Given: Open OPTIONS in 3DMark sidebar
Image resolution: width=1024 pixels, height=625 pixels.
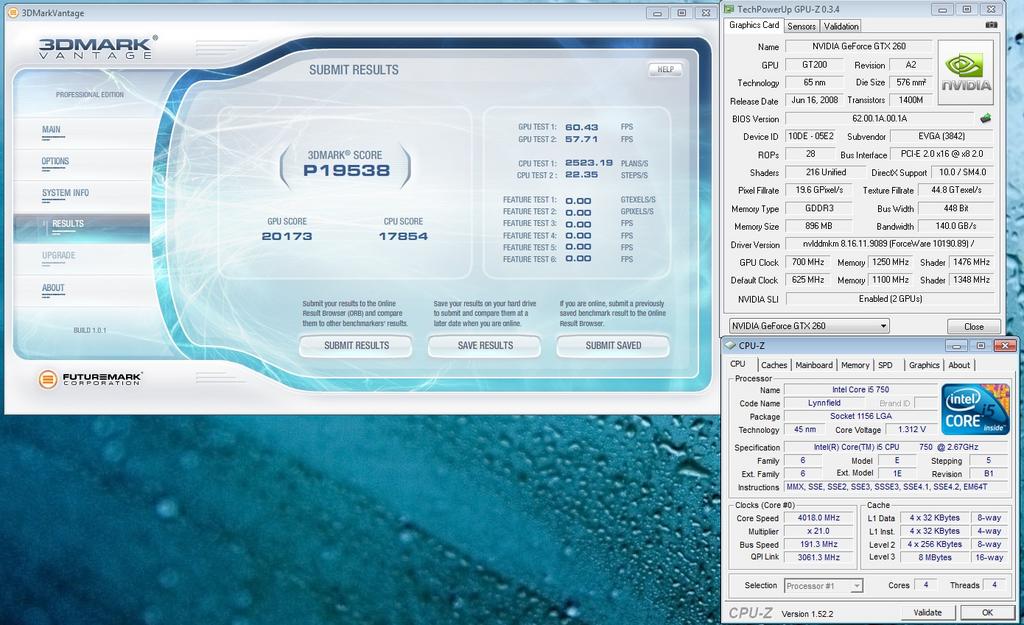Looking at the screenshot, I should tap(55, 161).
